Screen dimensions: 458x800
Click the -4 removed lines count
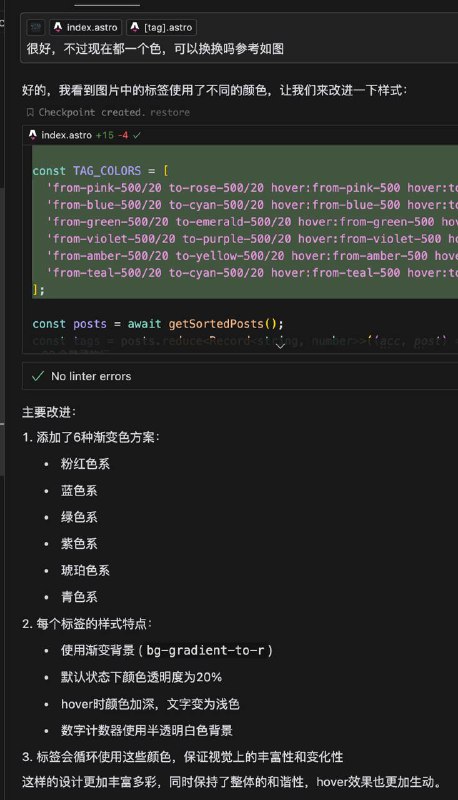pos(123,135)
